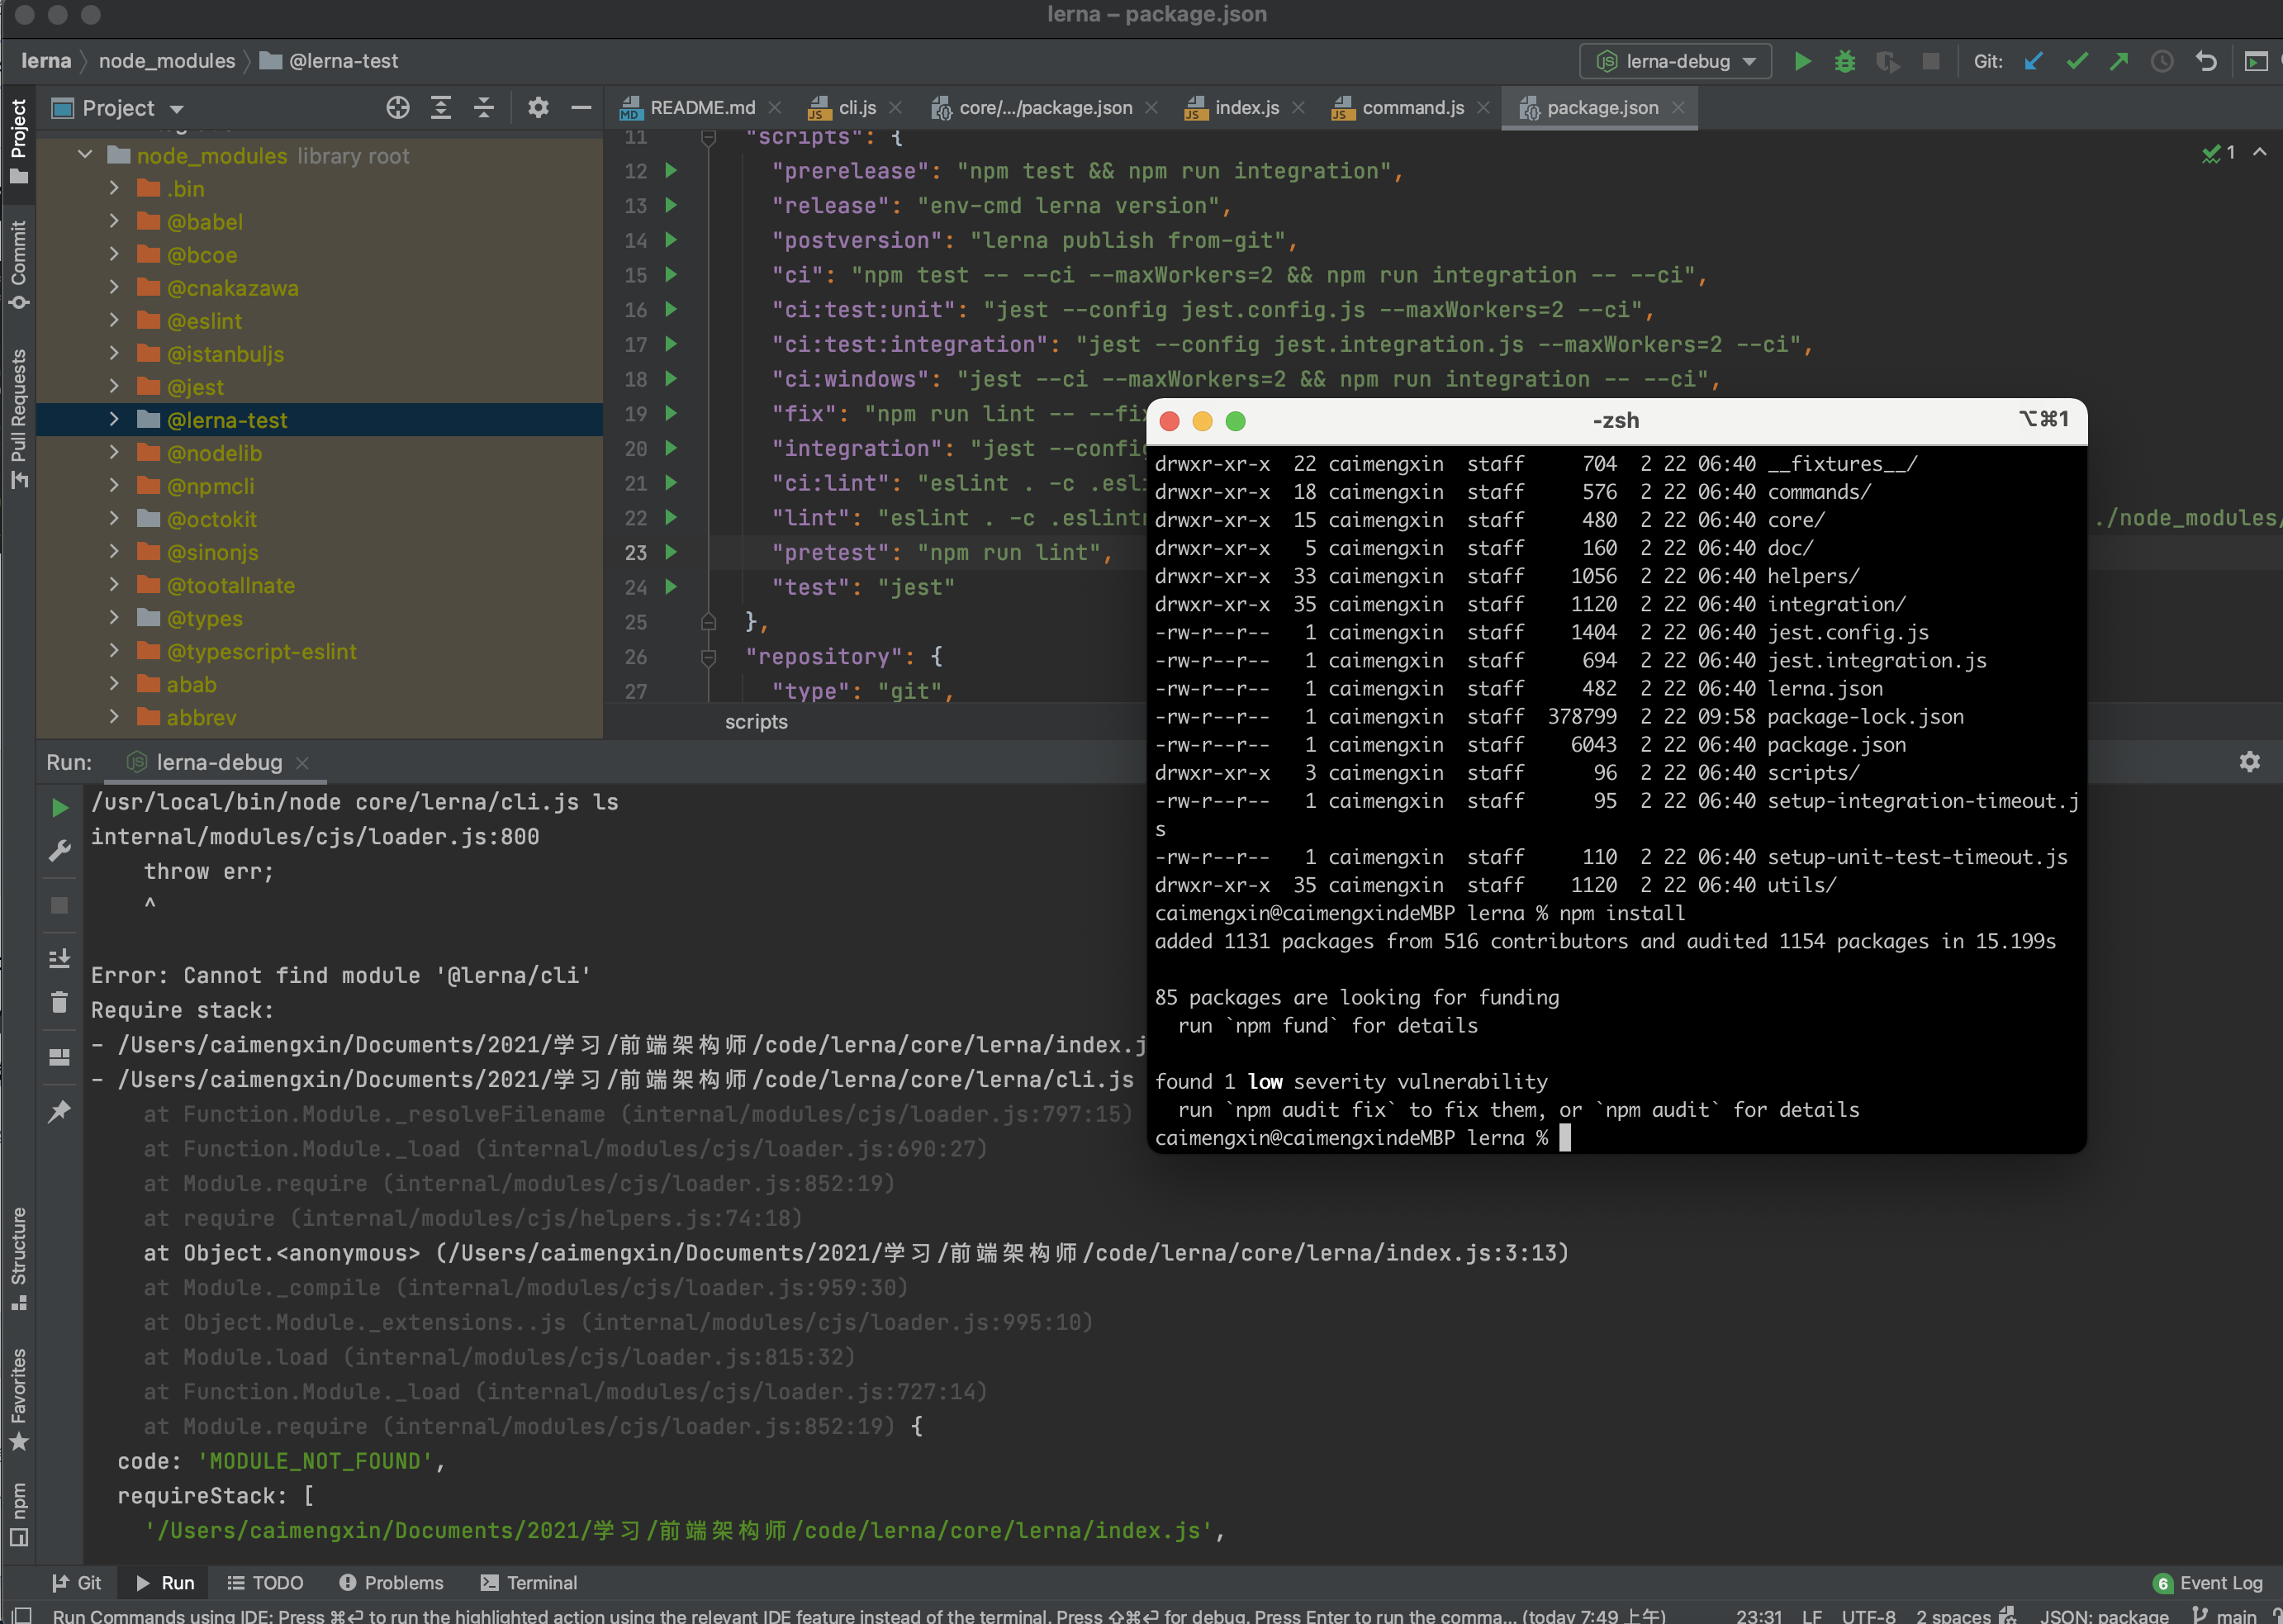2283x1624 pixels.
Task: Show Git history clock icon
Action: click(2162, 61)
